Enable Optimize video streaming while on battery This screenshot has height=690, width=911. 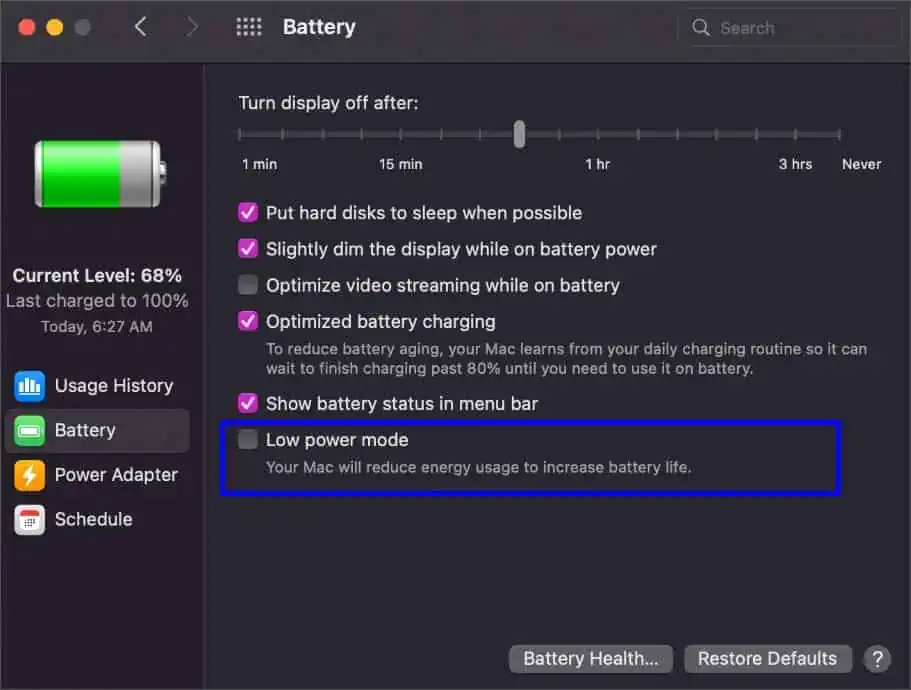[247, 285]
